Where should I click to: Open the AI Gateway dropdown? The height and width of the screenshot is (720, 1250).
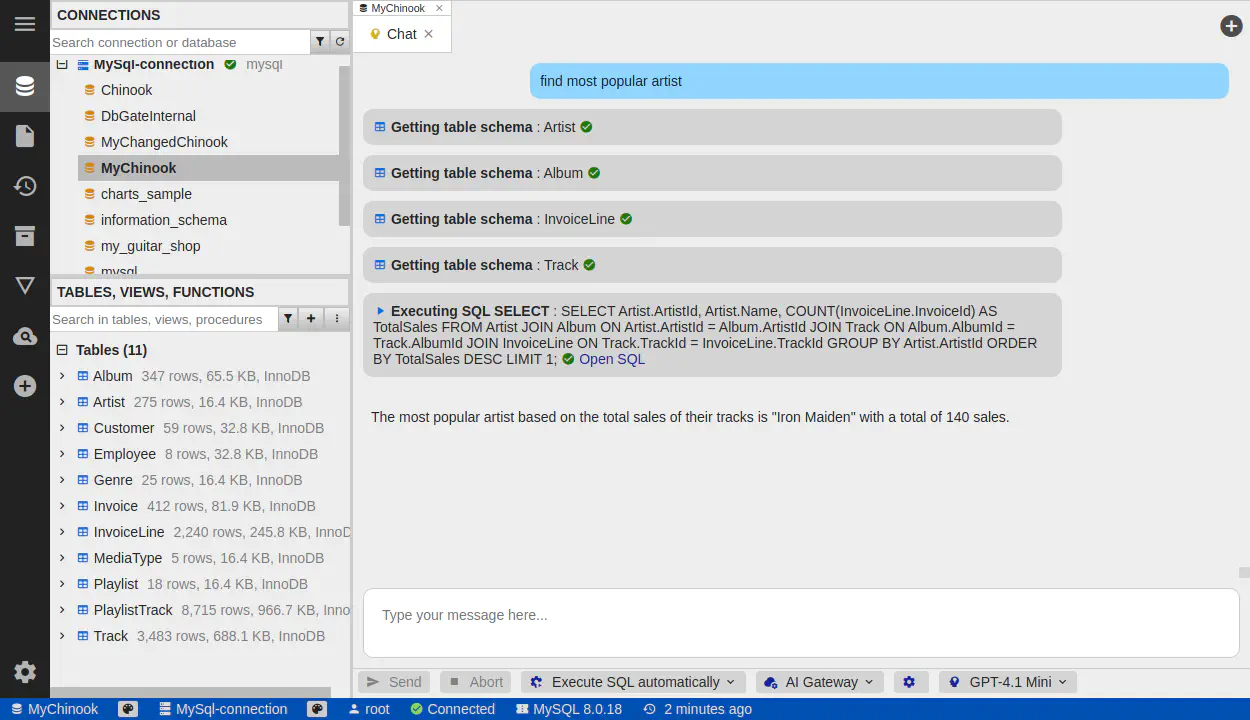coord(820,682)
